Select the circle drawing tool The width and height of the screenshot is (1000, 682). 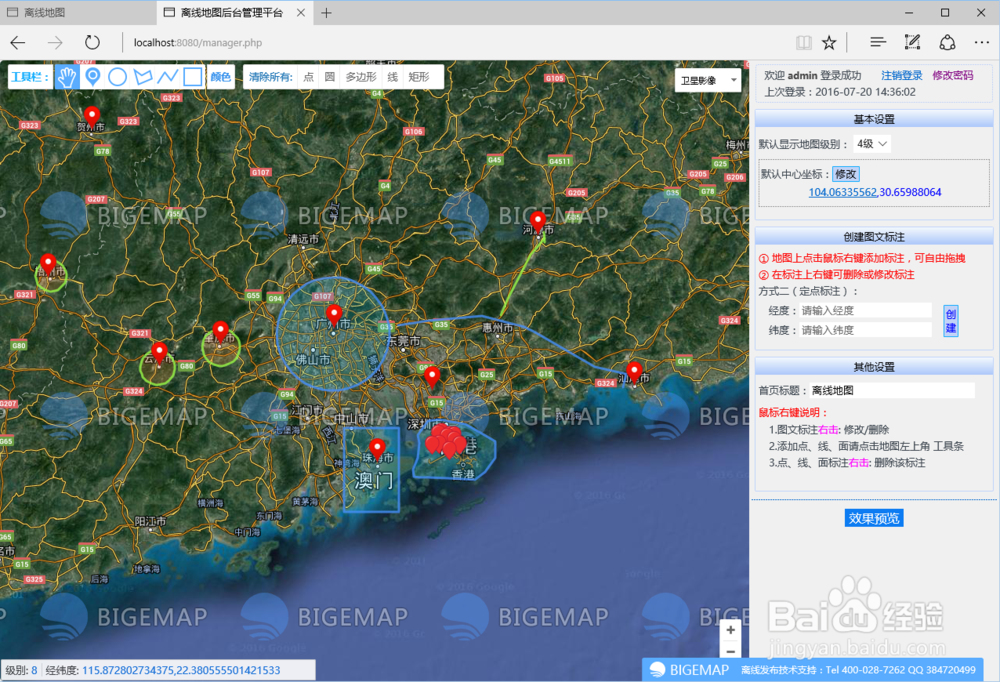click(x=118, y=76)
